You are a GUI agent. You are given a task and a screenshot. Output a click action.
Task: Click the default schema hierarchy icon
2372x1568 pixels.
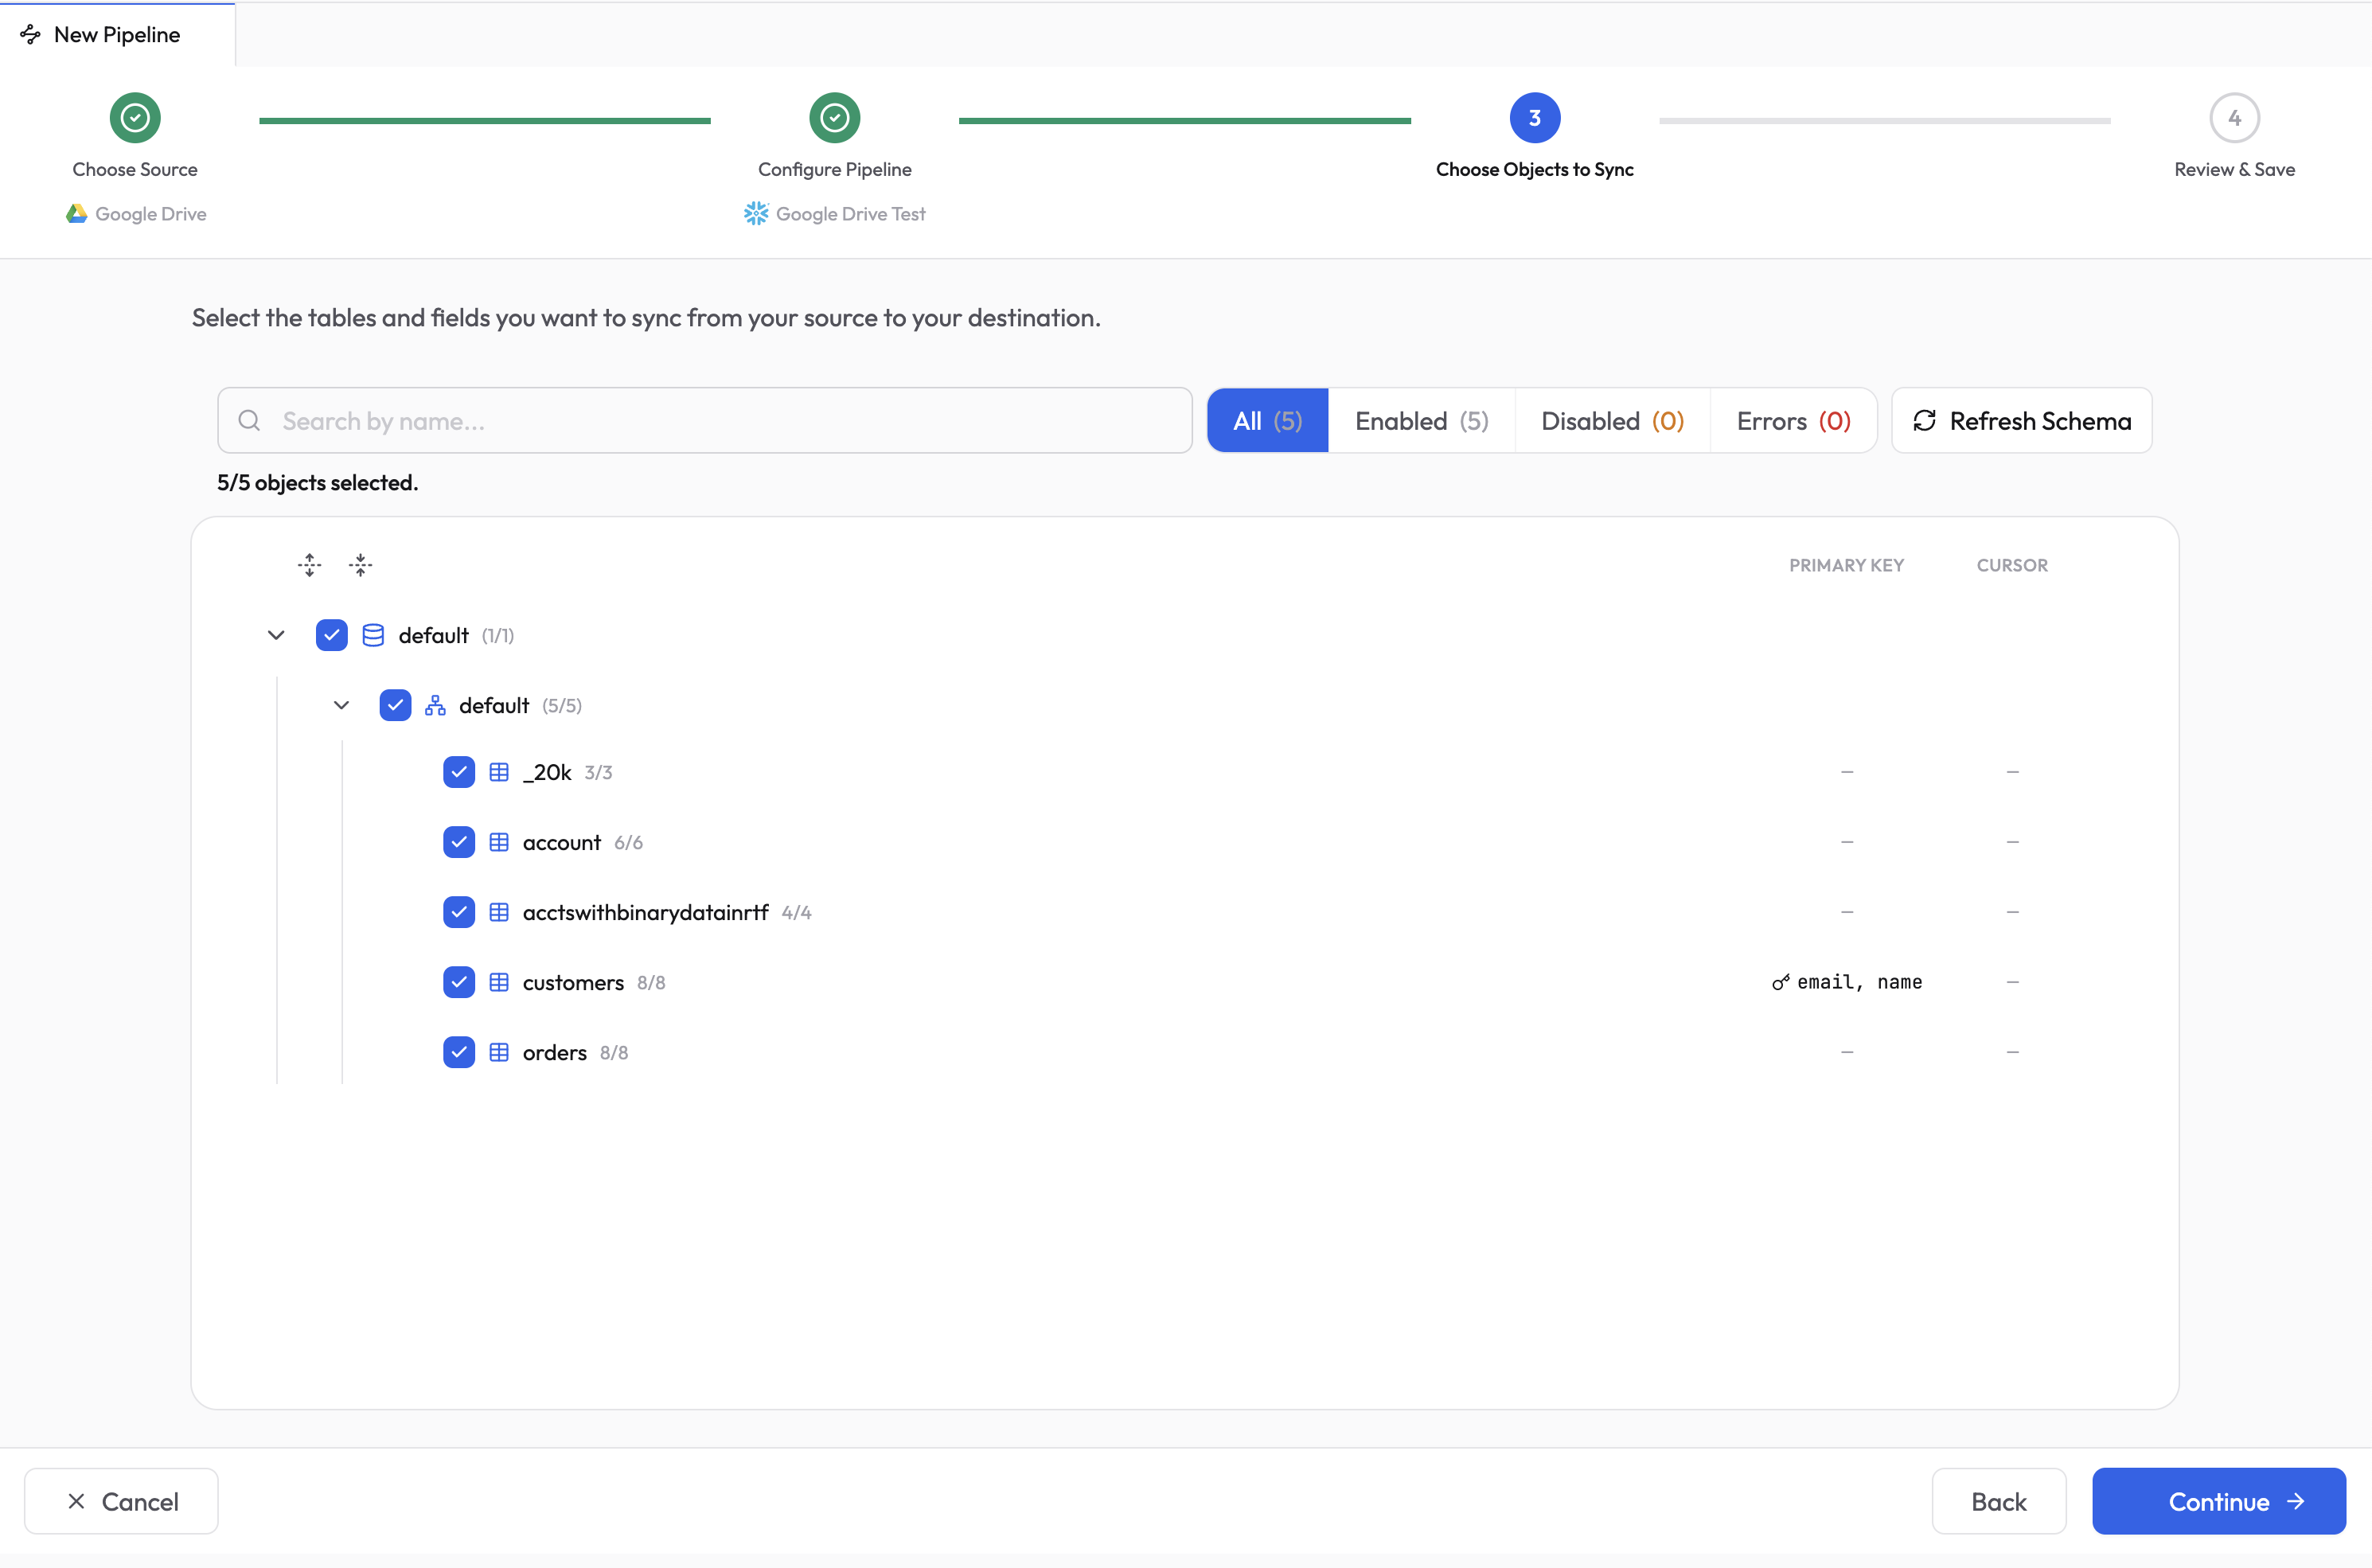click(x=435, y=705)
